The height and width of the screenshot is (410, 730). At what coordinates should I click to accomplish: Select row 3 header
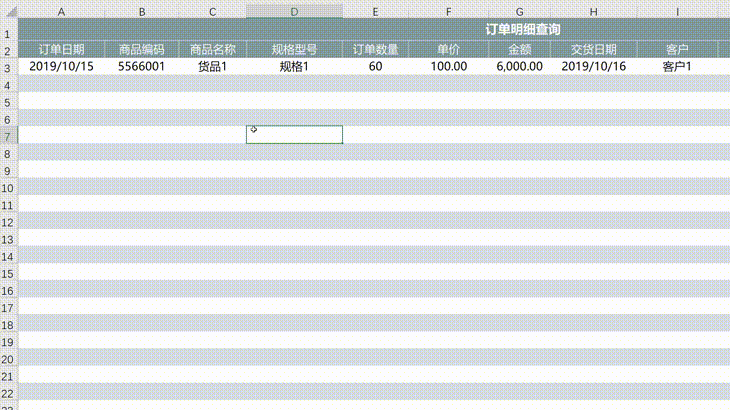(x=8, y=67)
